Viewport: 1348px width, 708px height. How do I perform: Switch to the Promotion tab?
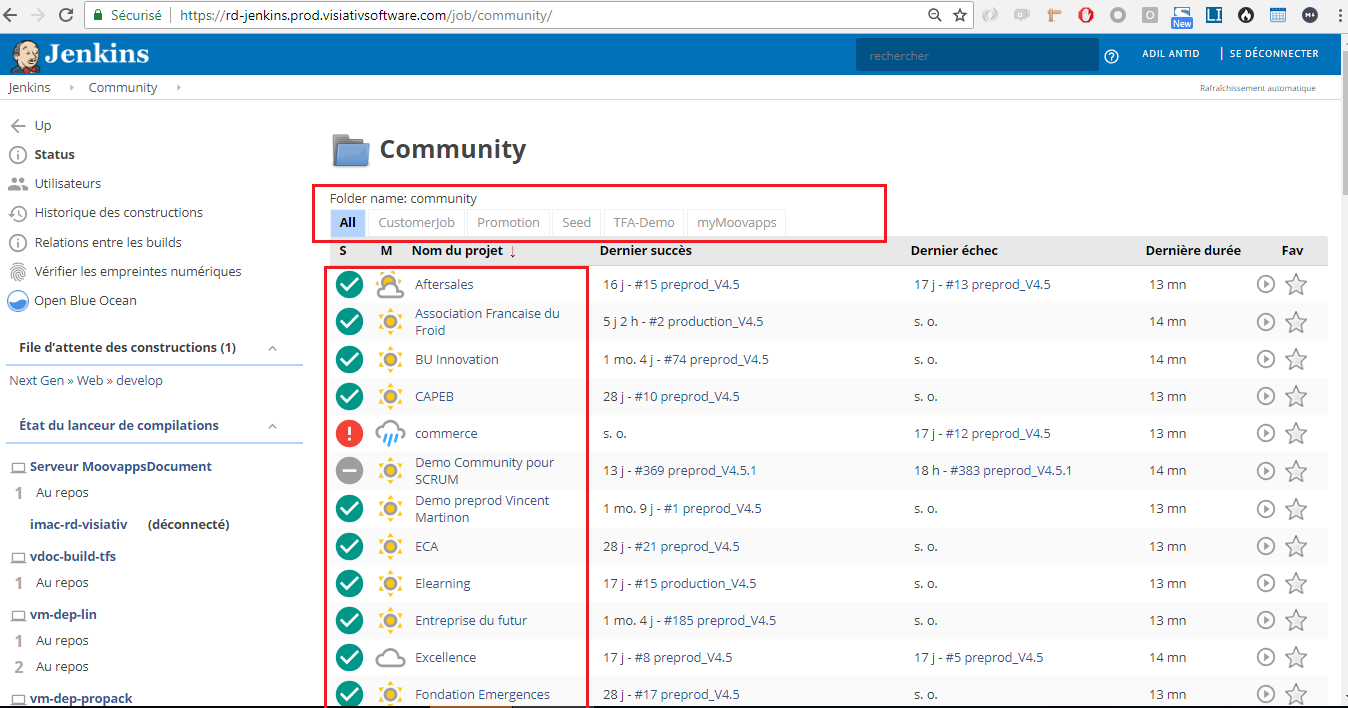click(508, 222)
